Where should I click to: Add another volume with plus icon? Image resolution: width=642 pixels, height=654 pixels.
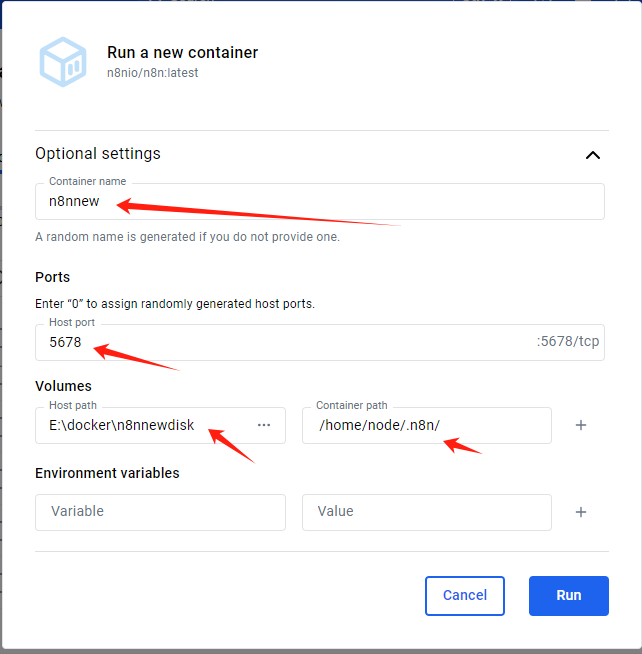[x=581, y=425]
